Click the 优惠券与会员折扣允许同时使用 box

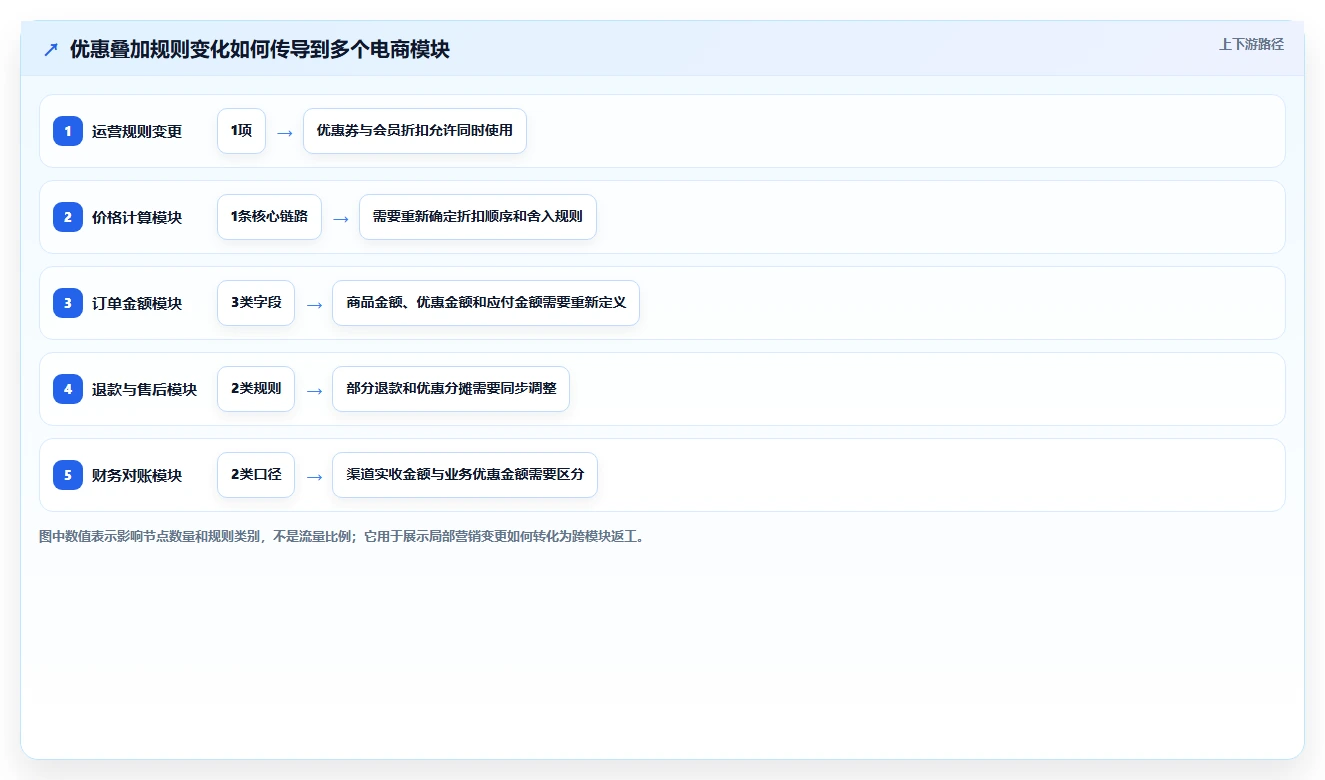coord(415,131)
